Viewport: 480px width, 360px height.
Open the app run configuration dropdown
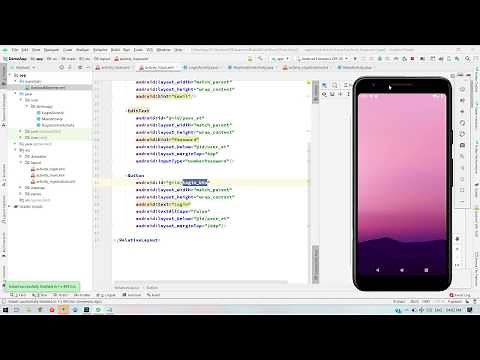(281, 59)
